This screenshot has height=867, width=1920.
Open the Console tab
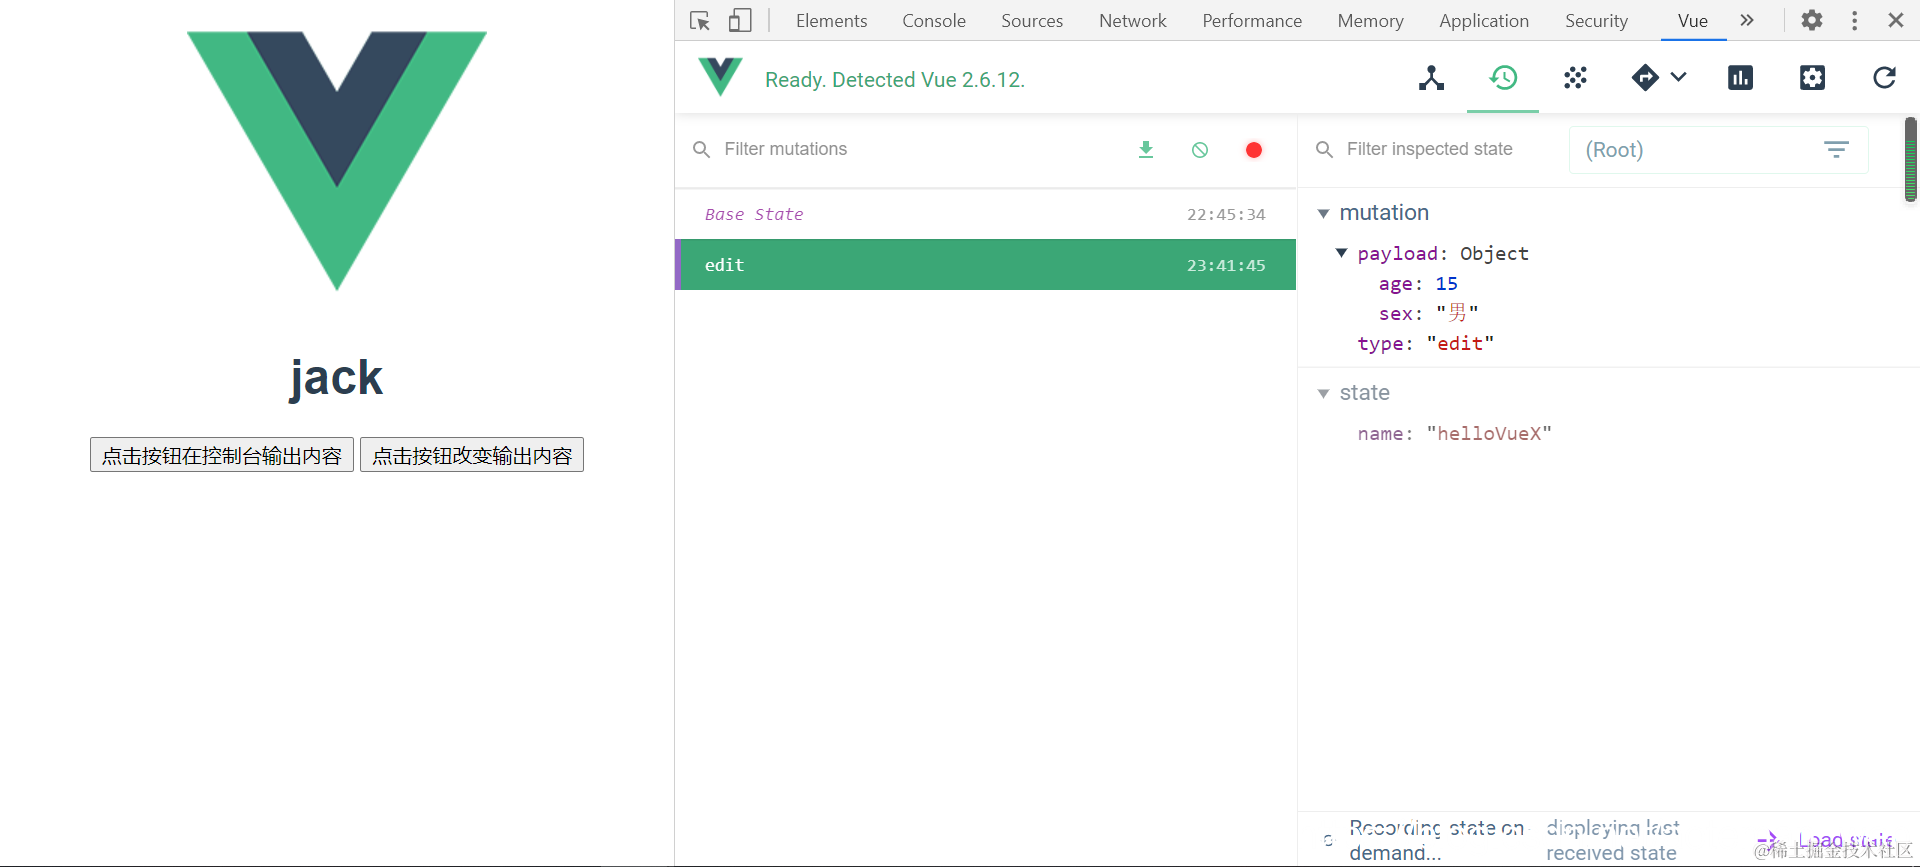(934, 20)
